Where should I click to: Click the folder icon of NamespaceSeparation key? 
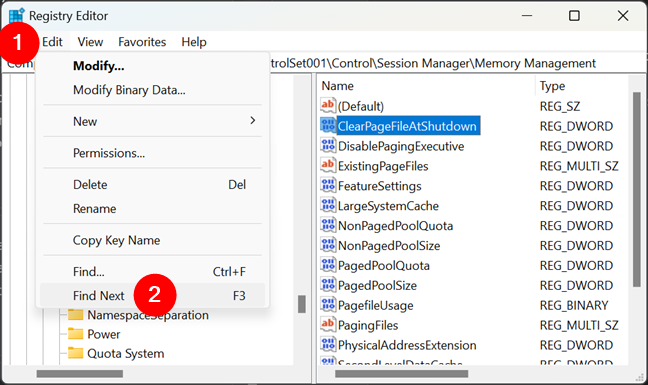(x=76, y=315)
